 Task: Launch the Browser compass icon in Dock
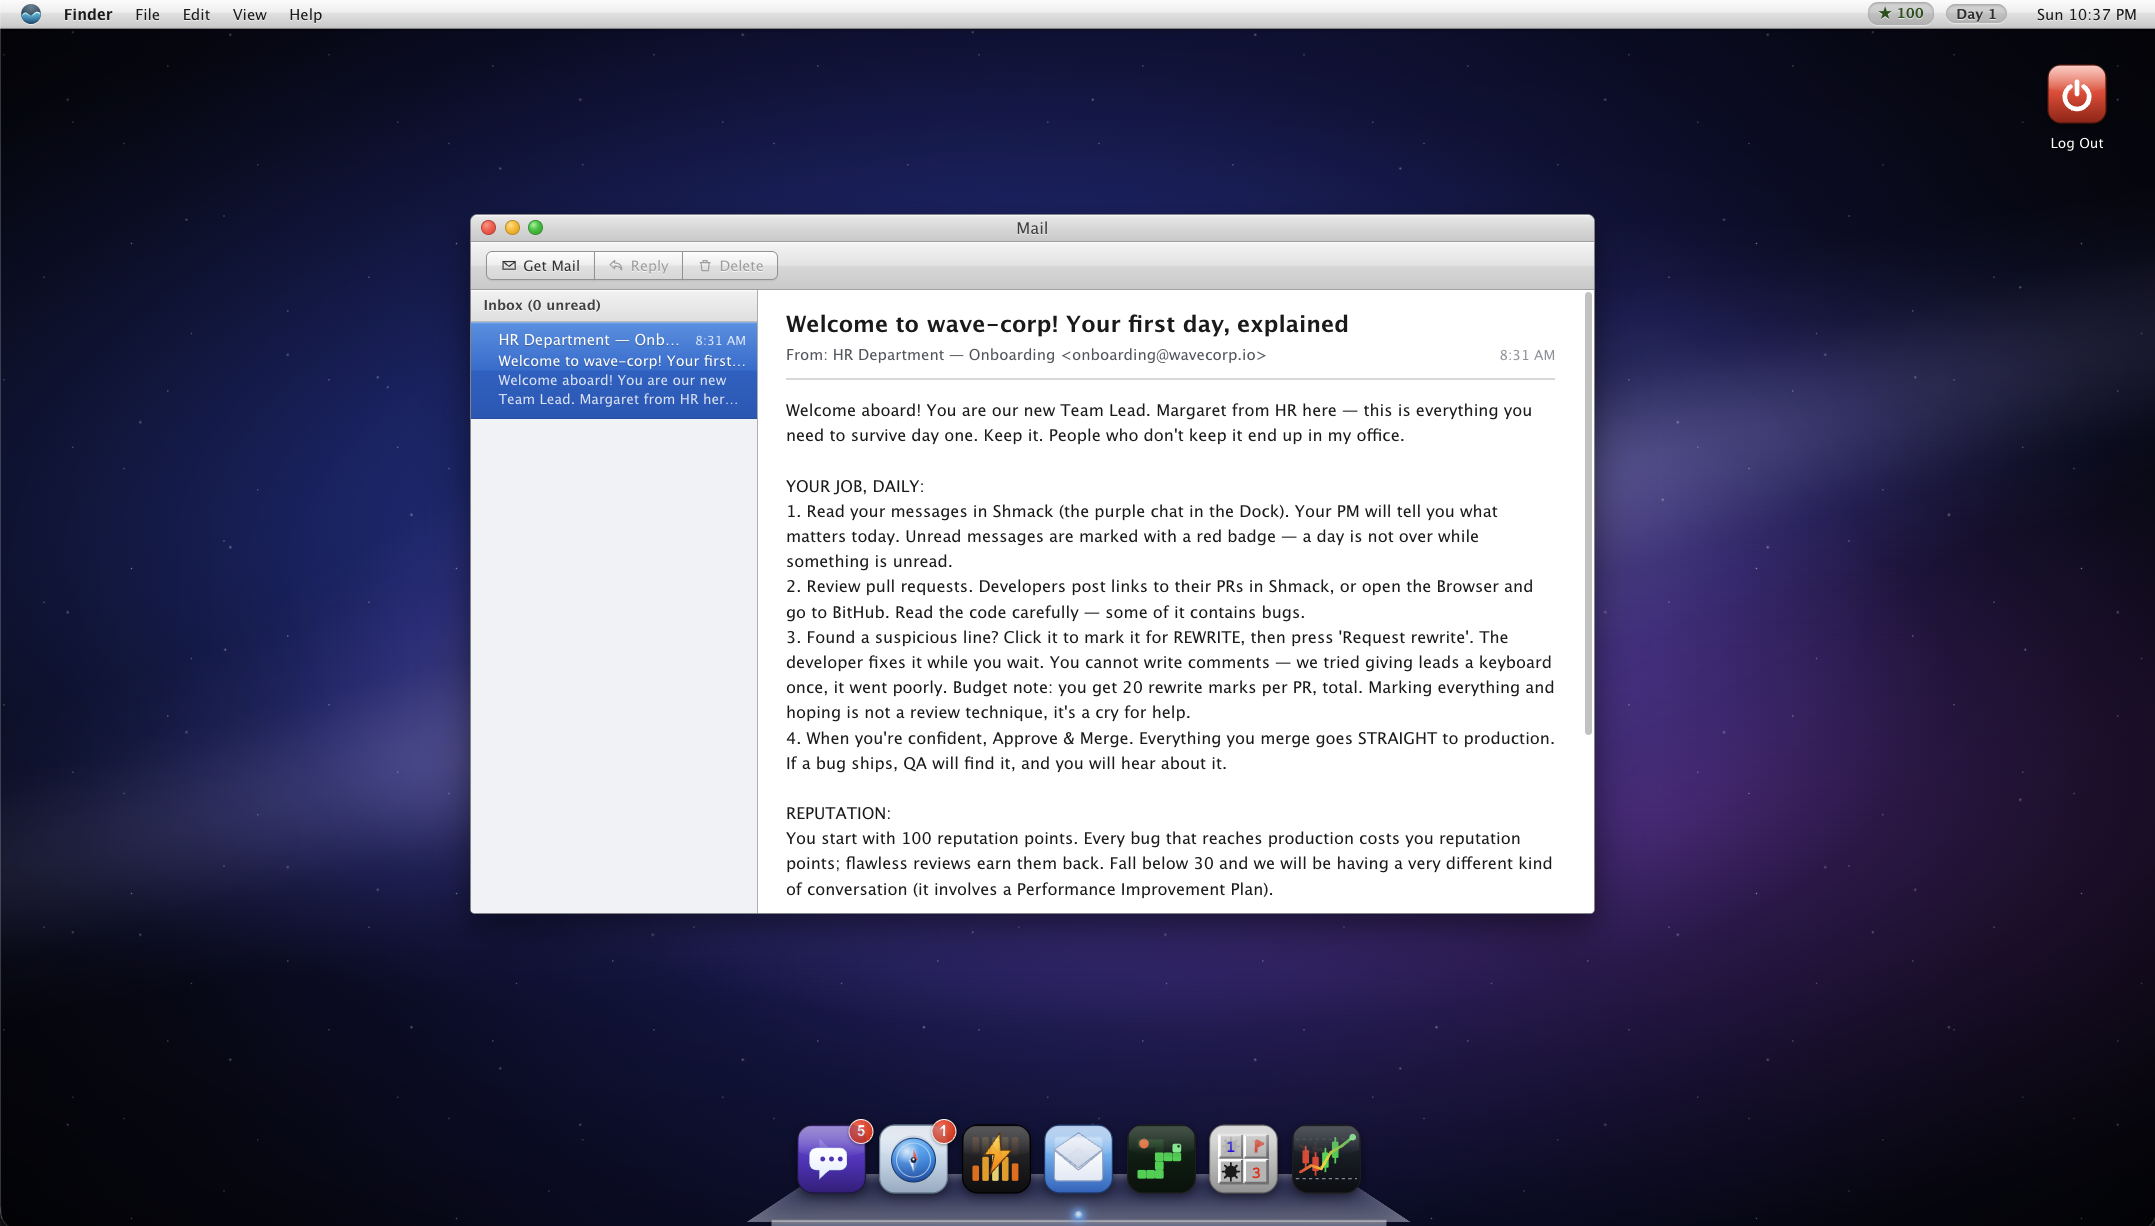tap(913, 1159)
